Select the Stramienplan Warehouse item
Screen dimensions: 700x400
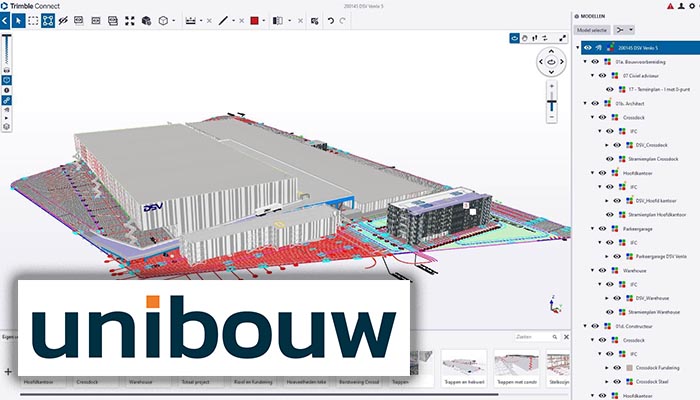(654, 312)
